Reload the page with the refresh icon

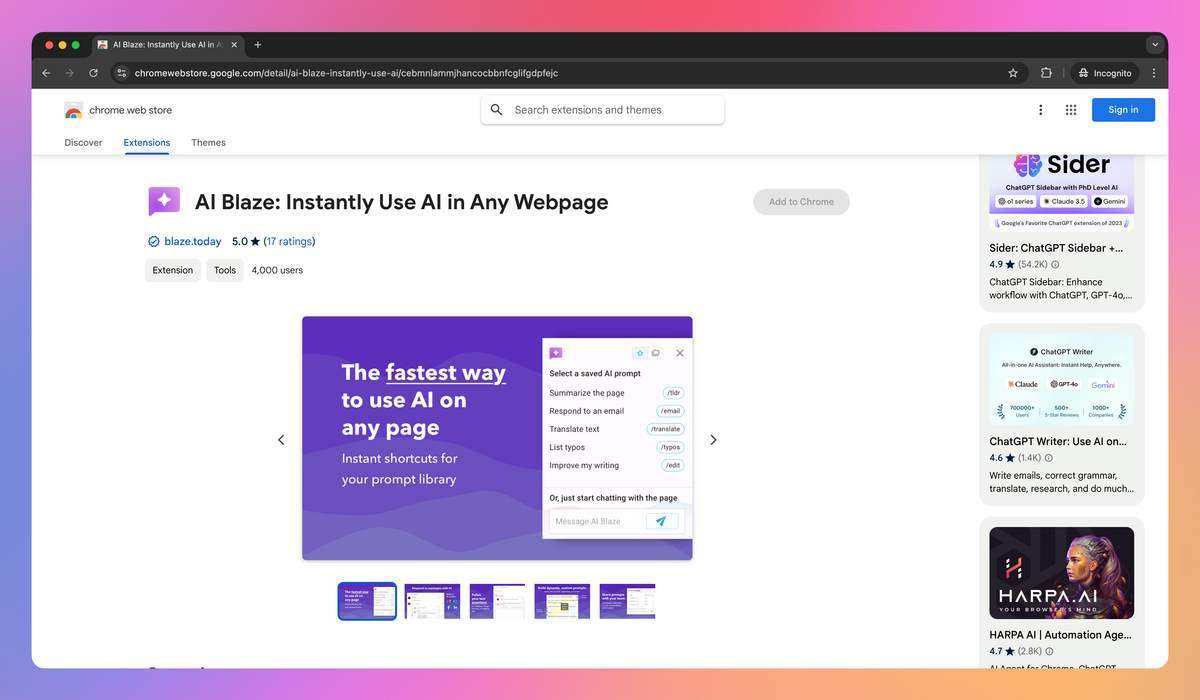(x=94, y=73)
